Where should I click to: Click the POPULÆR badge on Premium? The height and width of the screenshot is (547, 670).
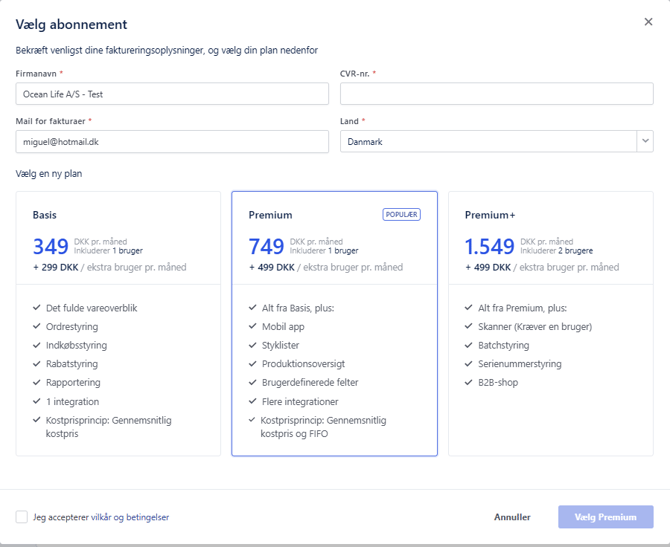pyautogui.click(x=402, y=215)
